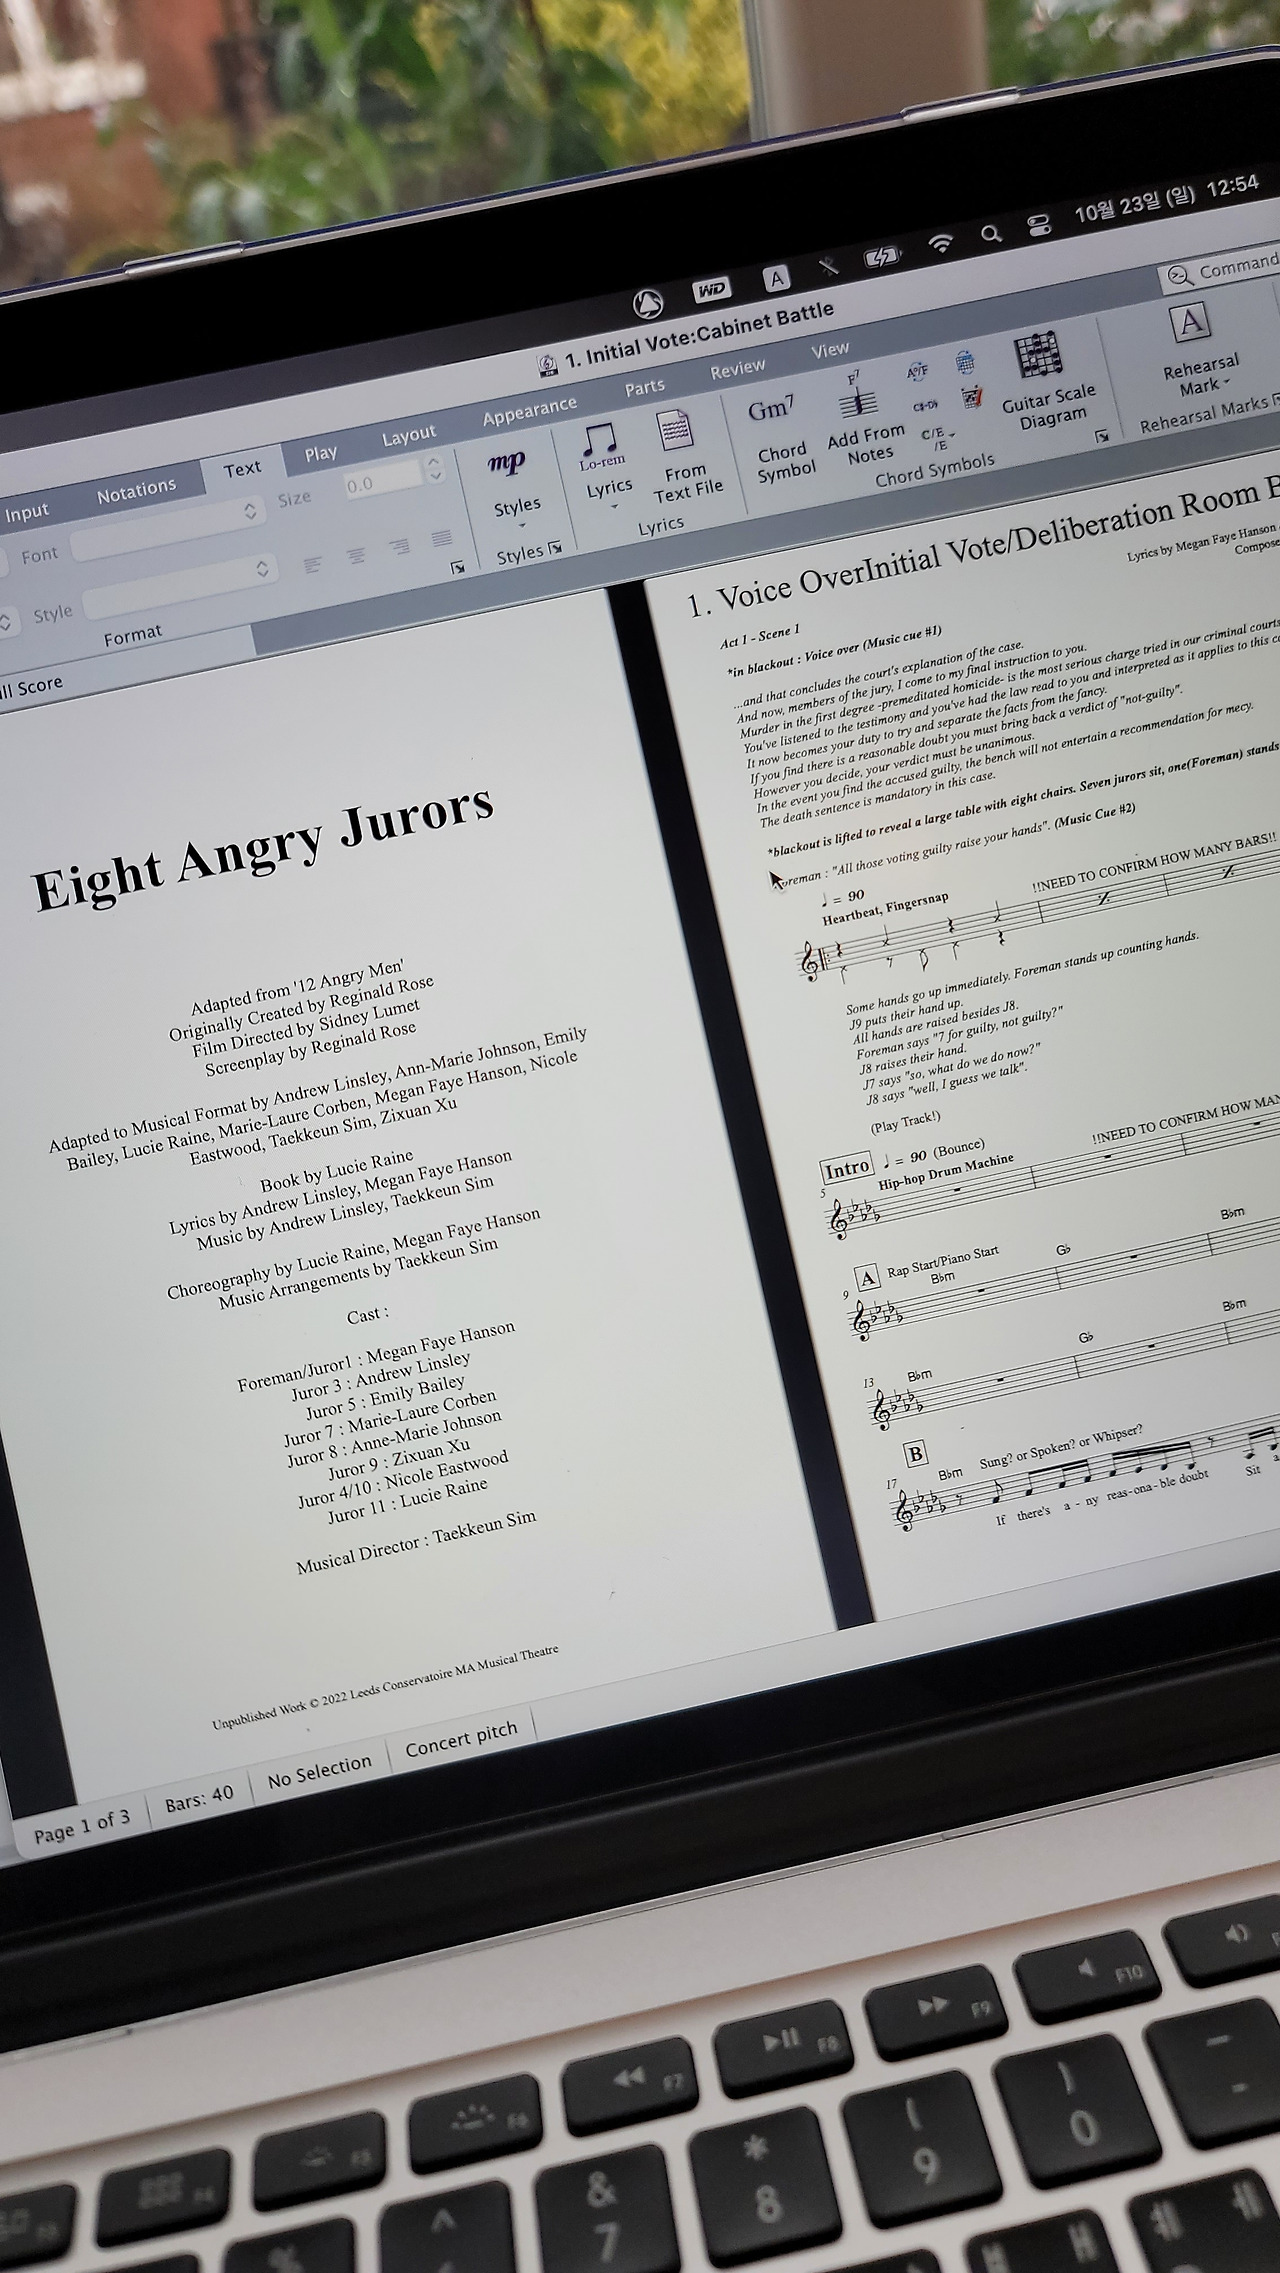Click the No Selection status readout
Viewport: 1280px width, 2273px height.
point(319,1771)
